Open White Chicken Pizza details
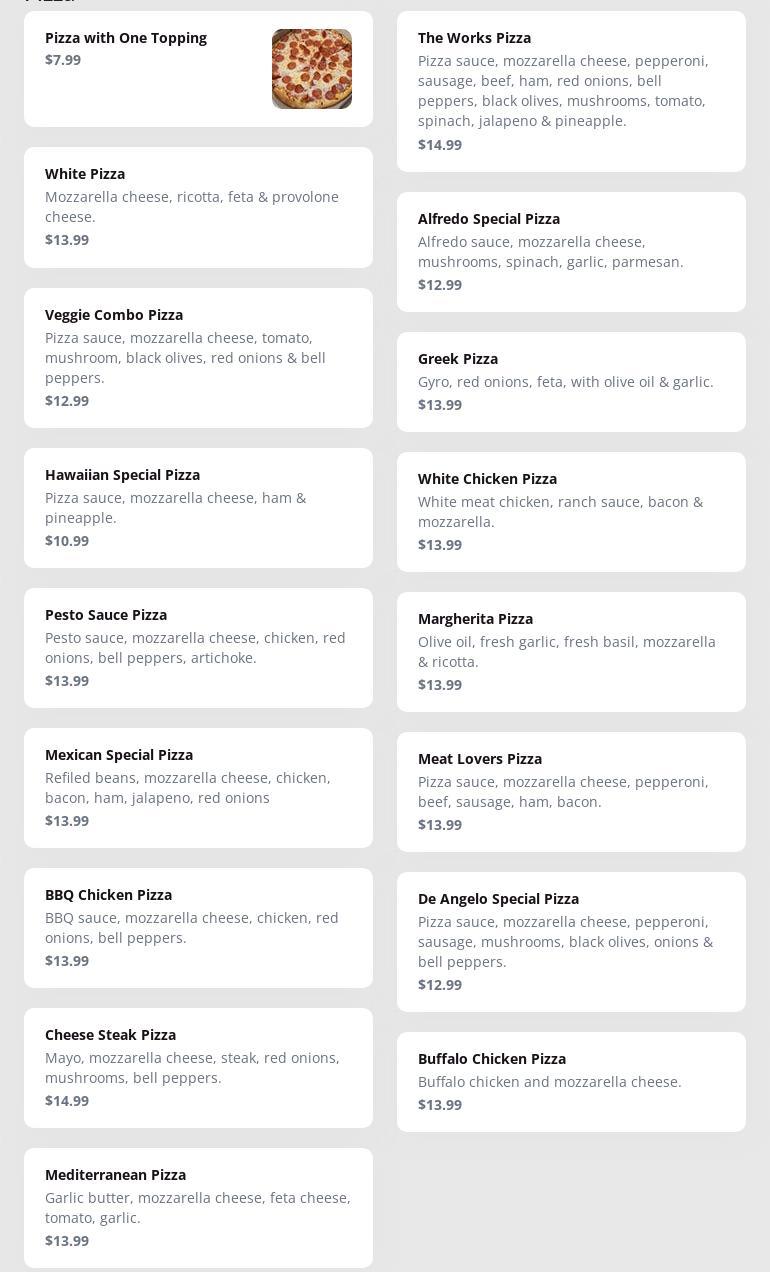The image size is (770, 1272). pyautogui.click(x=571, y=511)
